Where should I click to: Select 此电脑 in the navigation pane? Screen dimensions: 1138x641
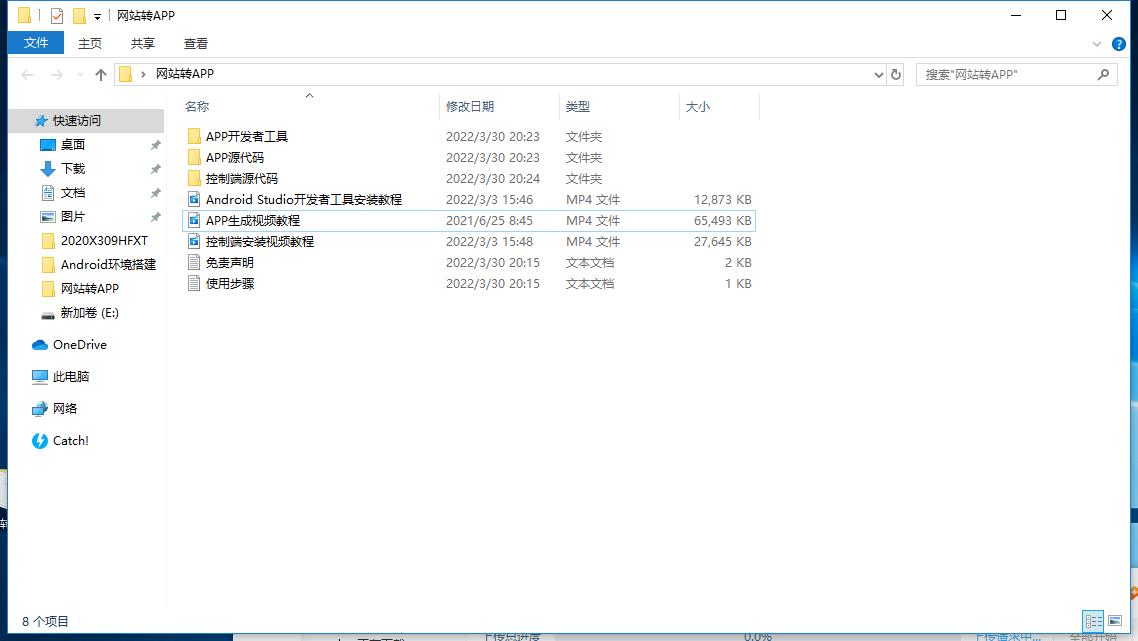click(70, 377)
